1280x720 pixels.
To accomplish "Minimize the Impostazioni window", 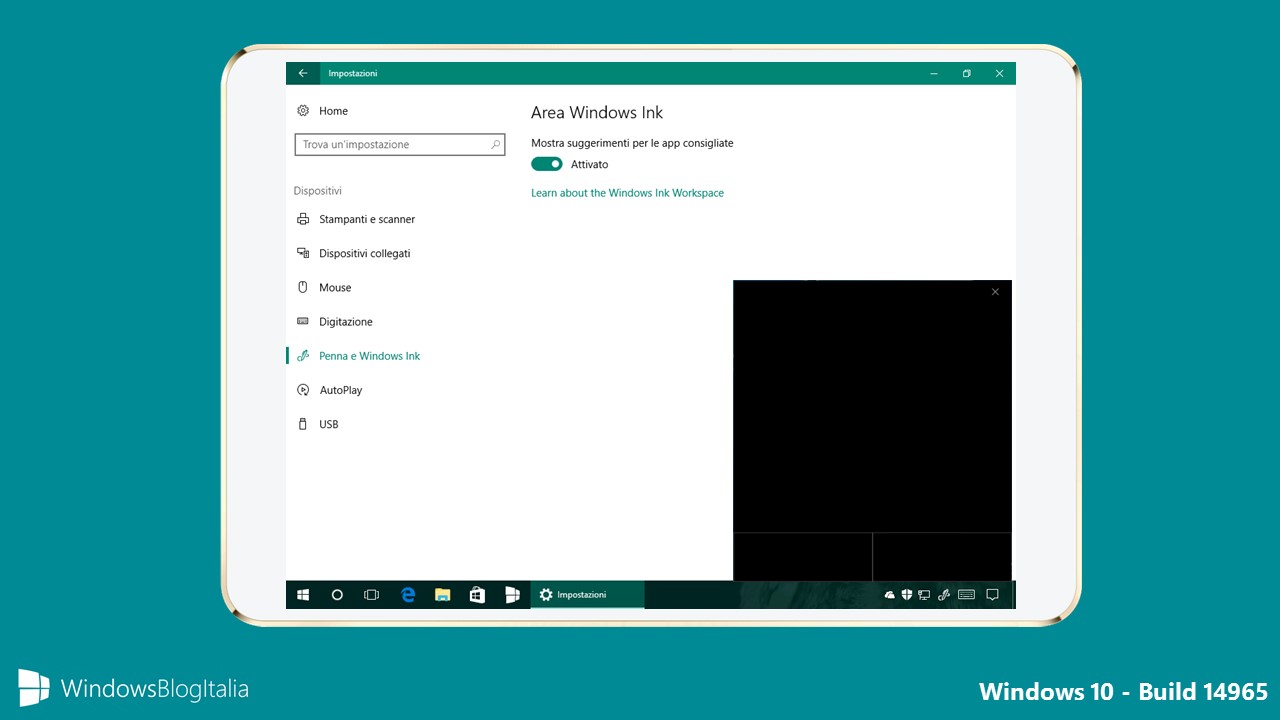I will (934, 73).
